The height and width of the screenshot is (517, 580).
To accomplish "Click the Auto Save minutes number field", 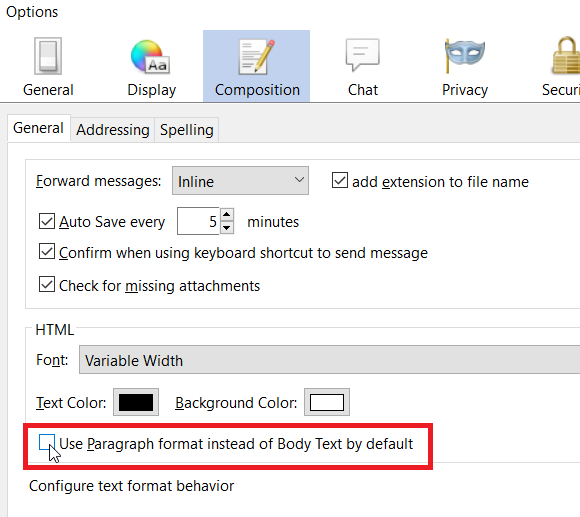I will (x=199, y=221).
